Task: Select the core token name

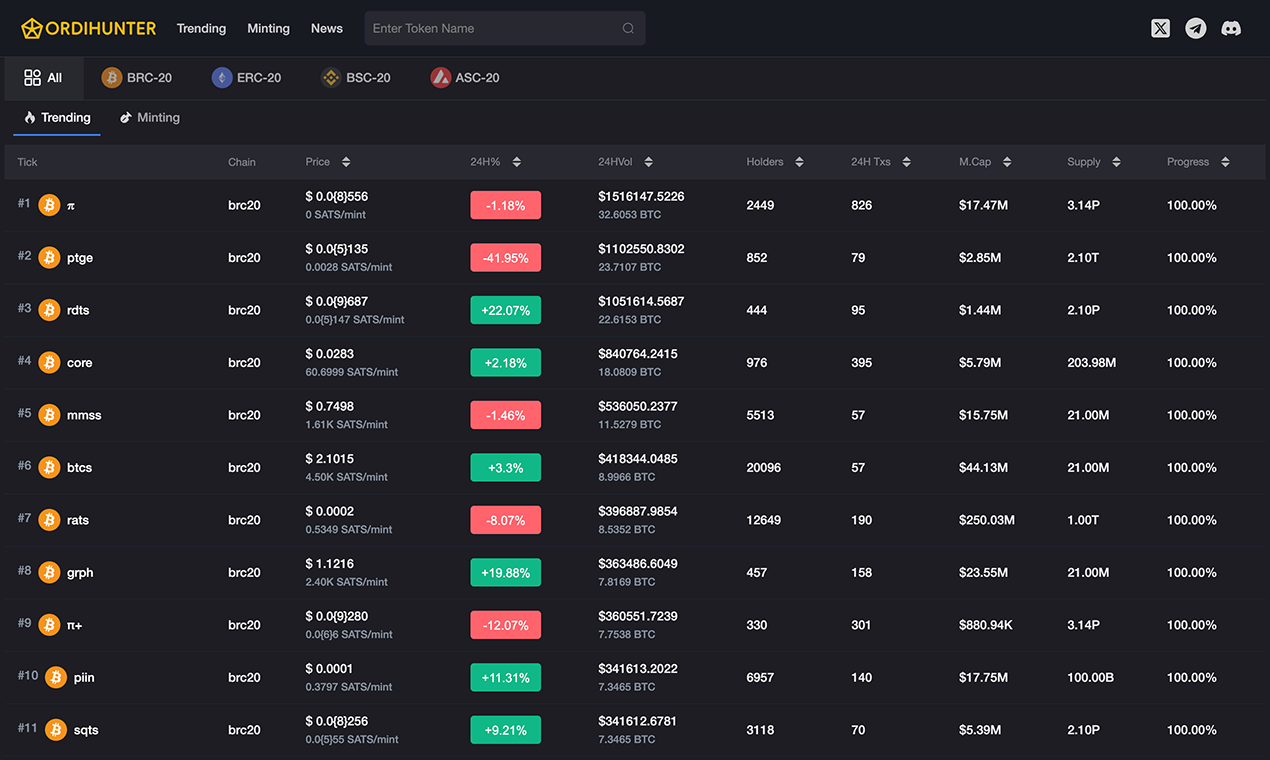Action: pyautogui.click(x=79, y=363)
